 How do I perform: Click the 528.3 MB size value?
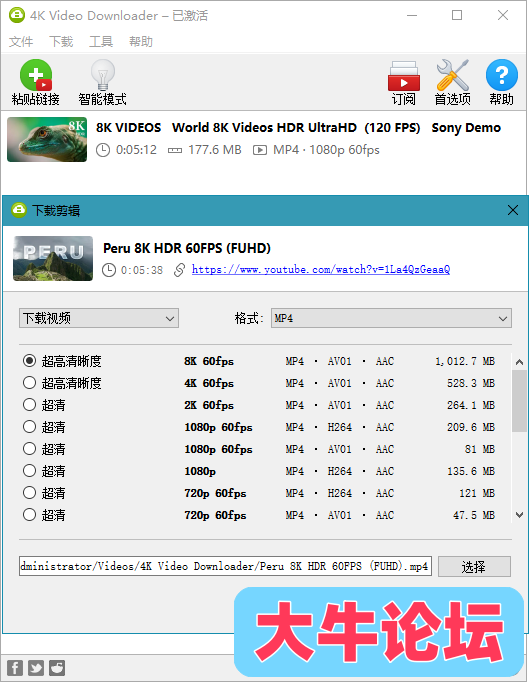[x=471, y=383]
